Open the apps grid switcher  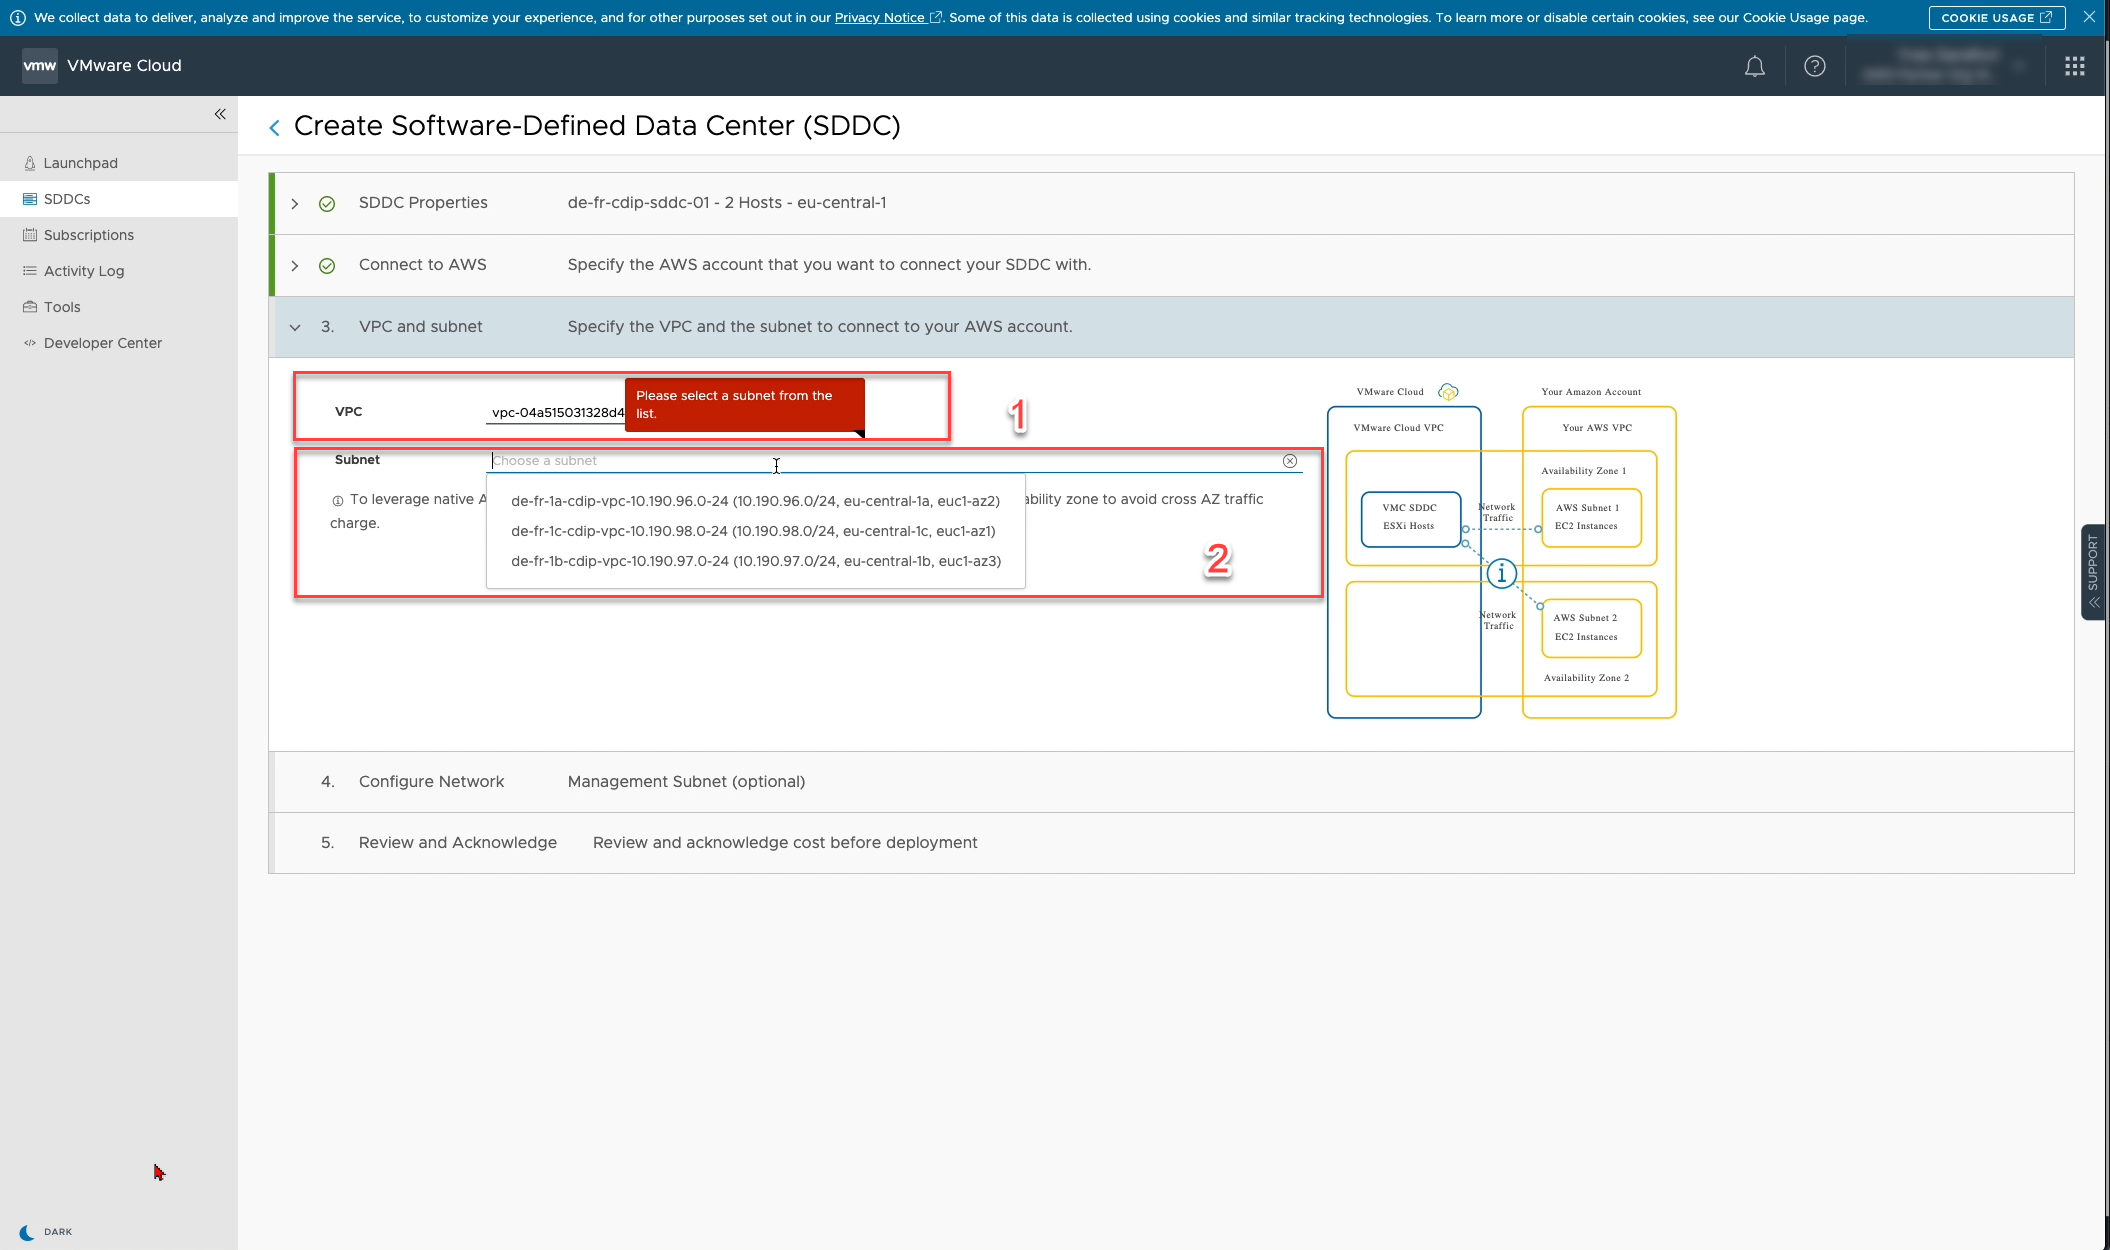(2074, 66)
